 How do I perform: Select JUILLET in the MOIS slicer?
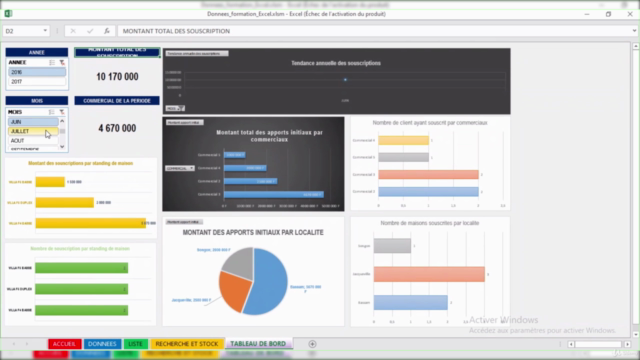point(33,131)
